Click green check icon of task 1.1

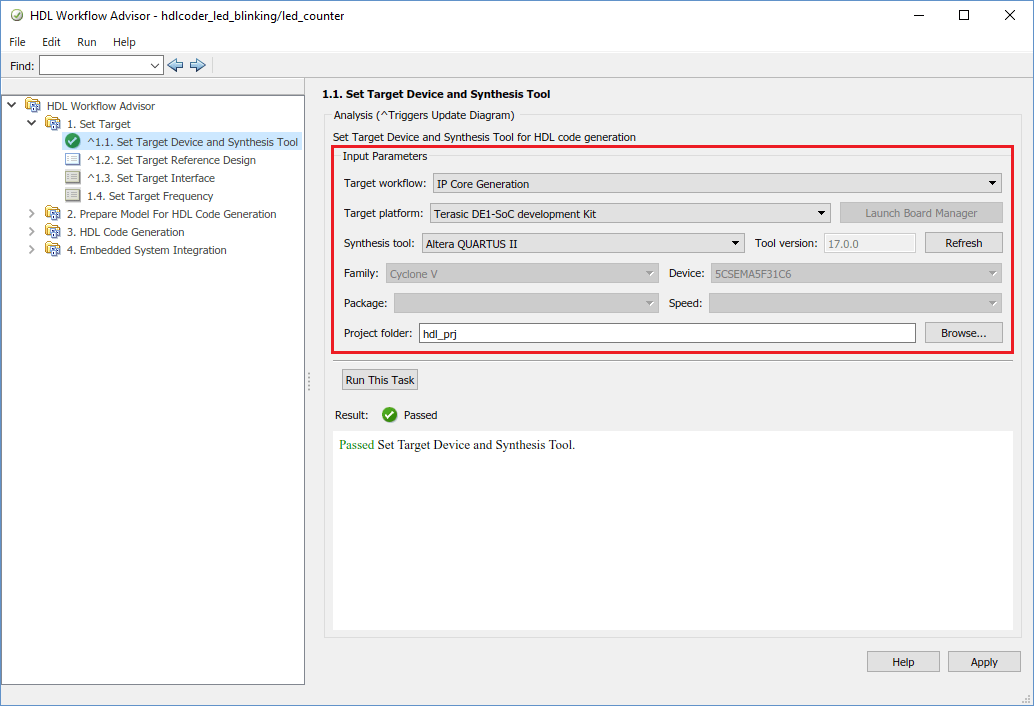pyautogui.click(x=72, y=141)
